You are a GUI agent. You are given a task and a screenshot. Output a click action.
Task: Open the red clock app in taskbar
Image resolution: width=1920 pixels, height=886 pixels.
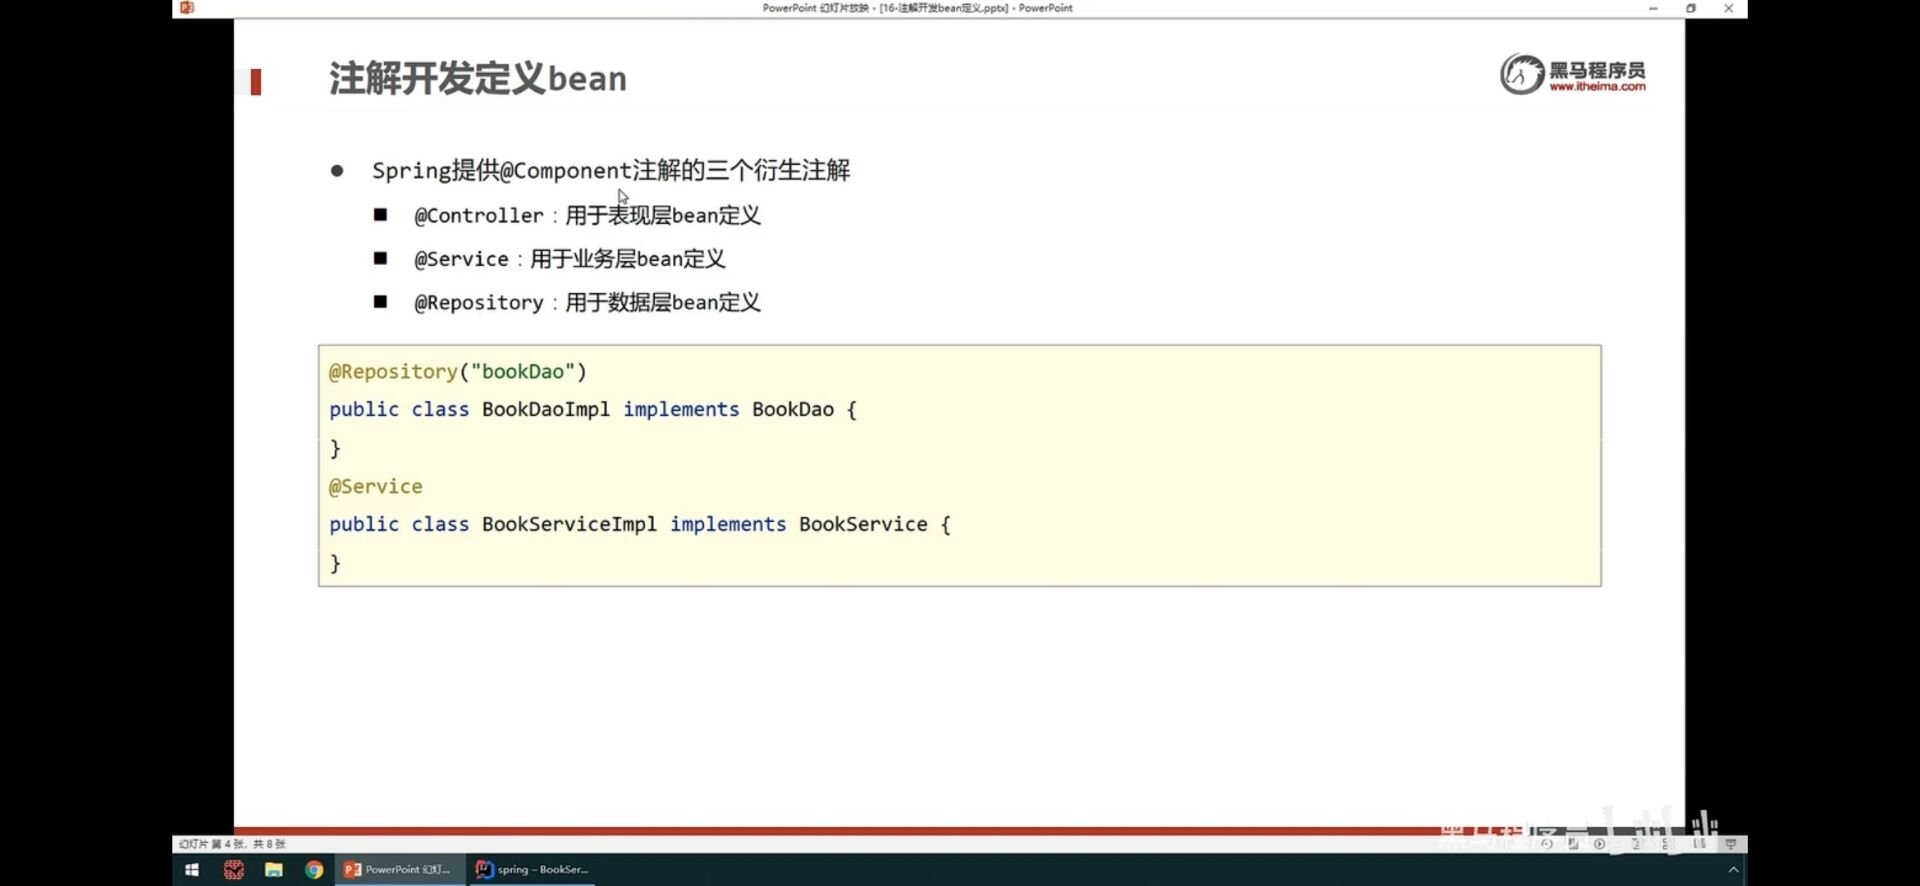[233, 870]
